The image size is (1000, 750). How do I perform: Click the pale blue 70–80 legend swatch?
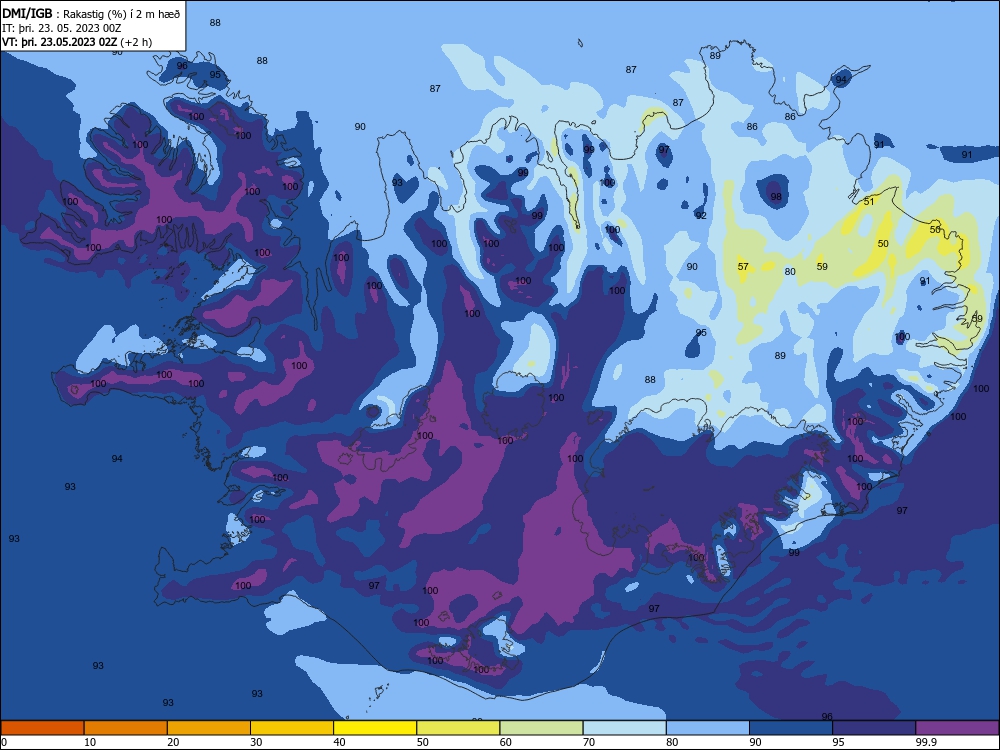pos(624,728)
